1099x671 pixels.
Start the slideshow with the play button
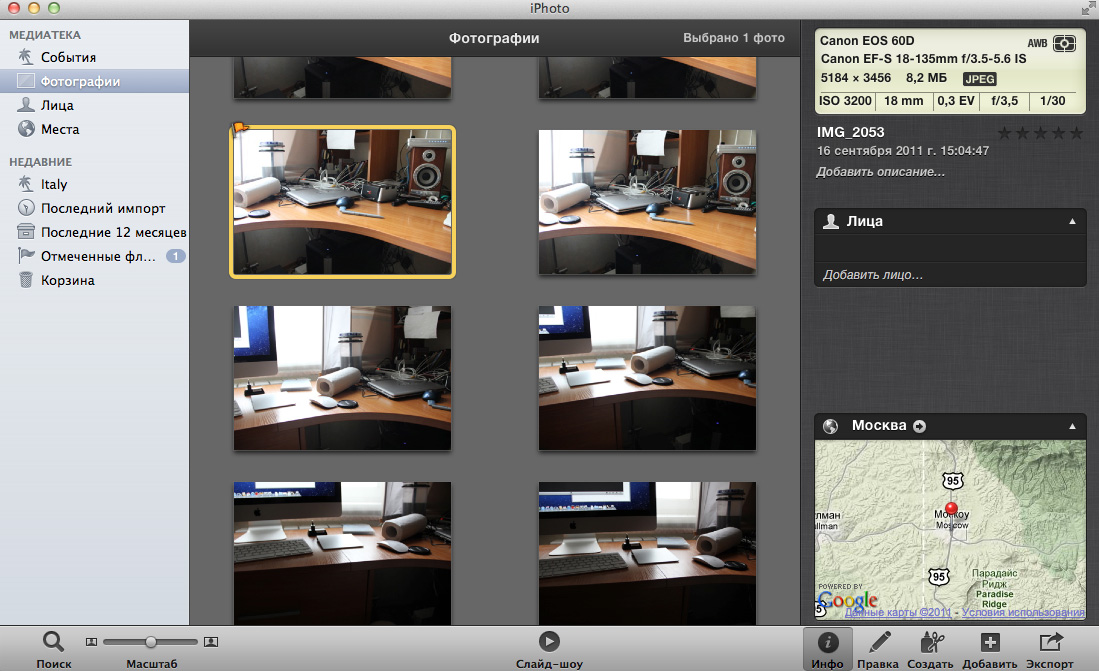pos(548,642)
